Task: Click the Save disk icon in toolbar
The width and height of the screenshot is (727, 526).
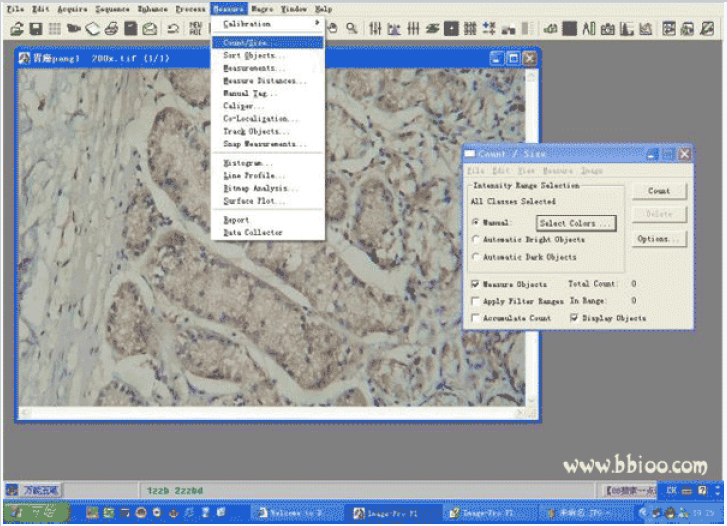Action: [x=36, y=29]
